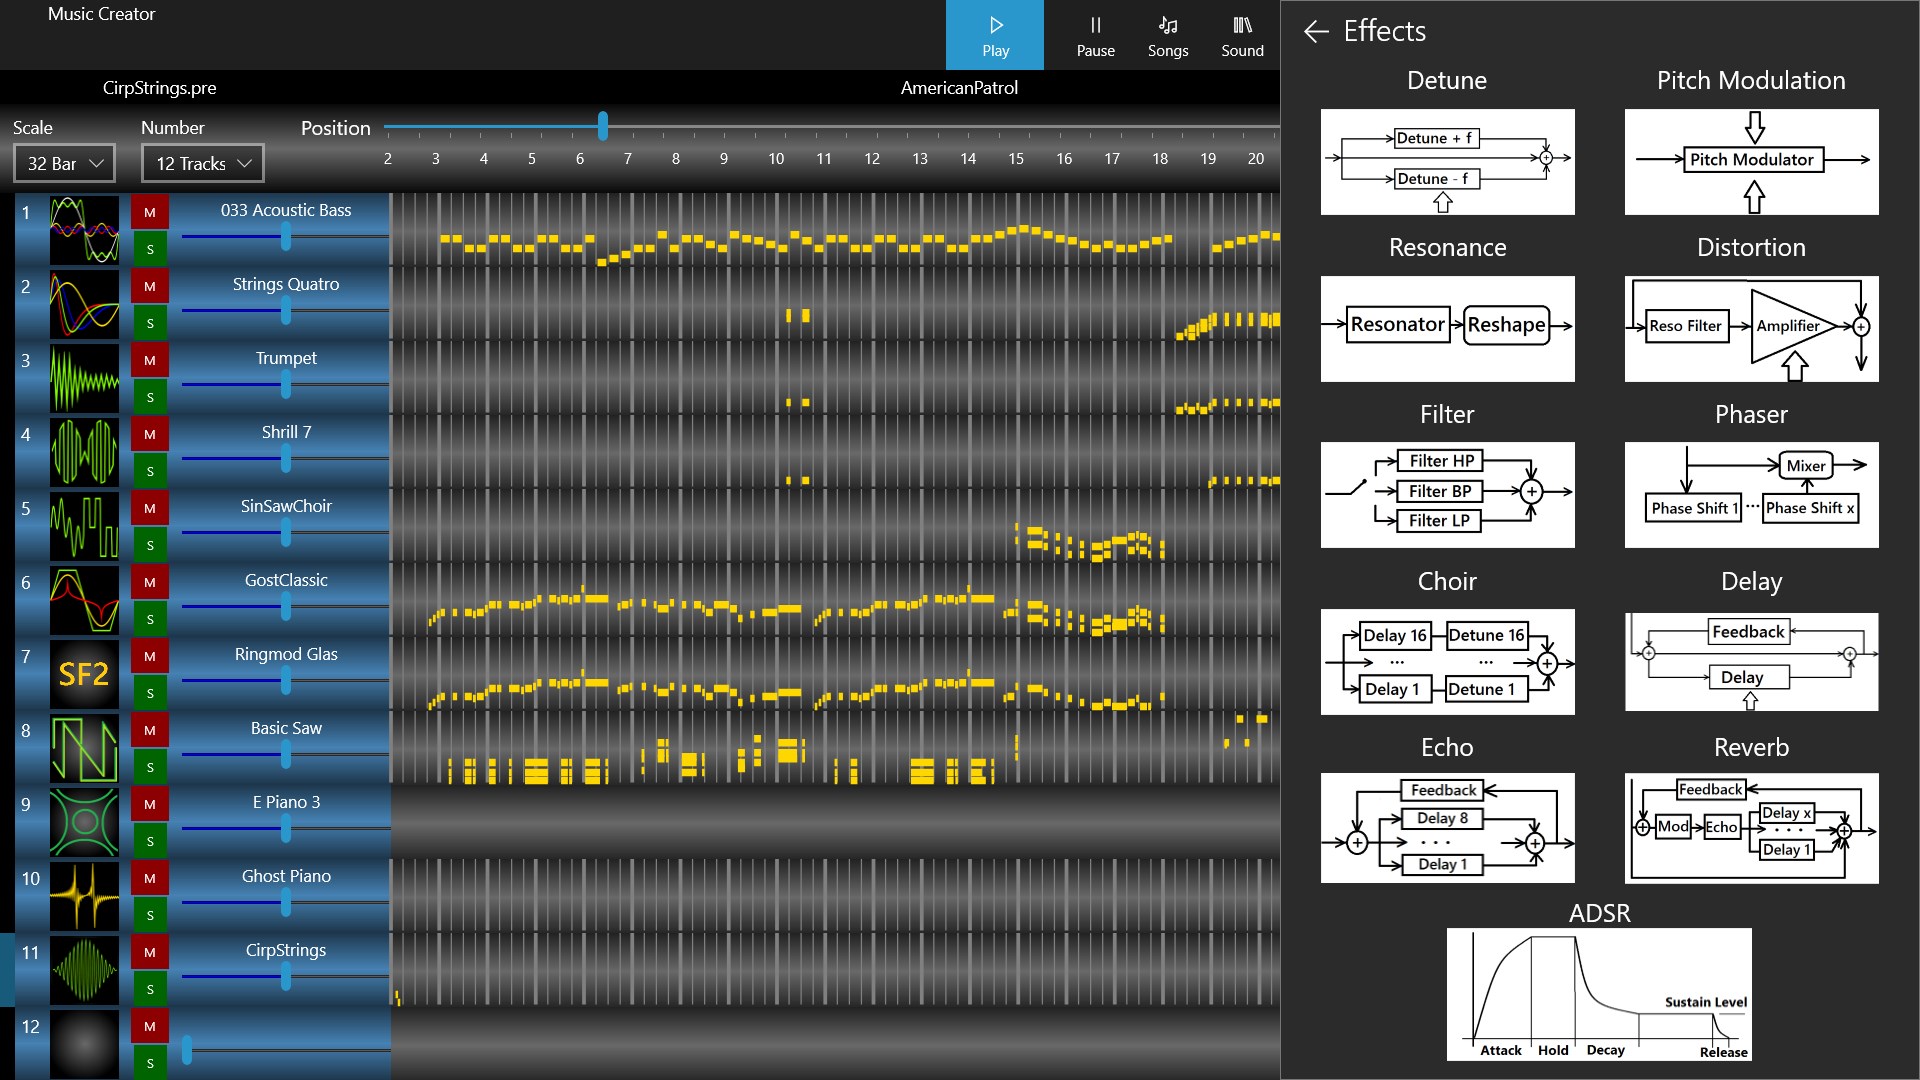Open the Detune effect diagram
Screen dimensions: 1920x1080
[1447, 161]
